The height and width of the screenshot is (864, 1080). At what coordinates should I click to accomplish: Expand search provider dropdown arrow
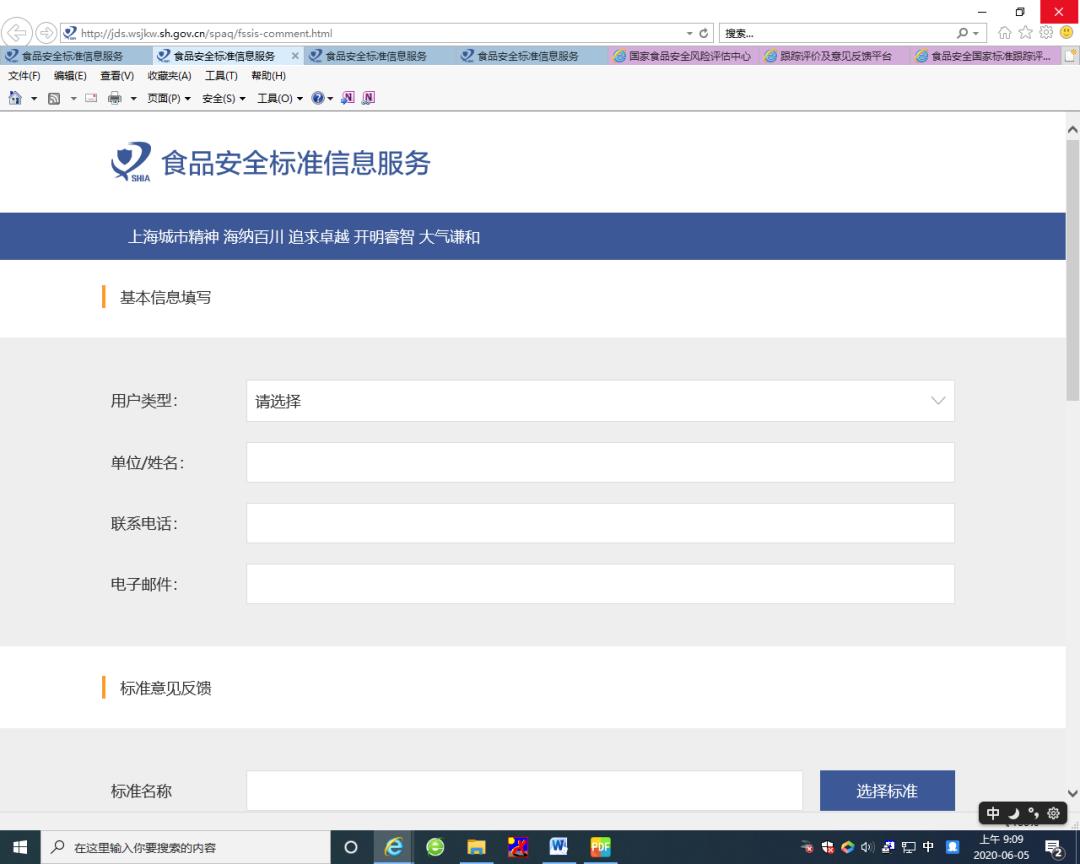pyautogui.click(x=975, y=33)
